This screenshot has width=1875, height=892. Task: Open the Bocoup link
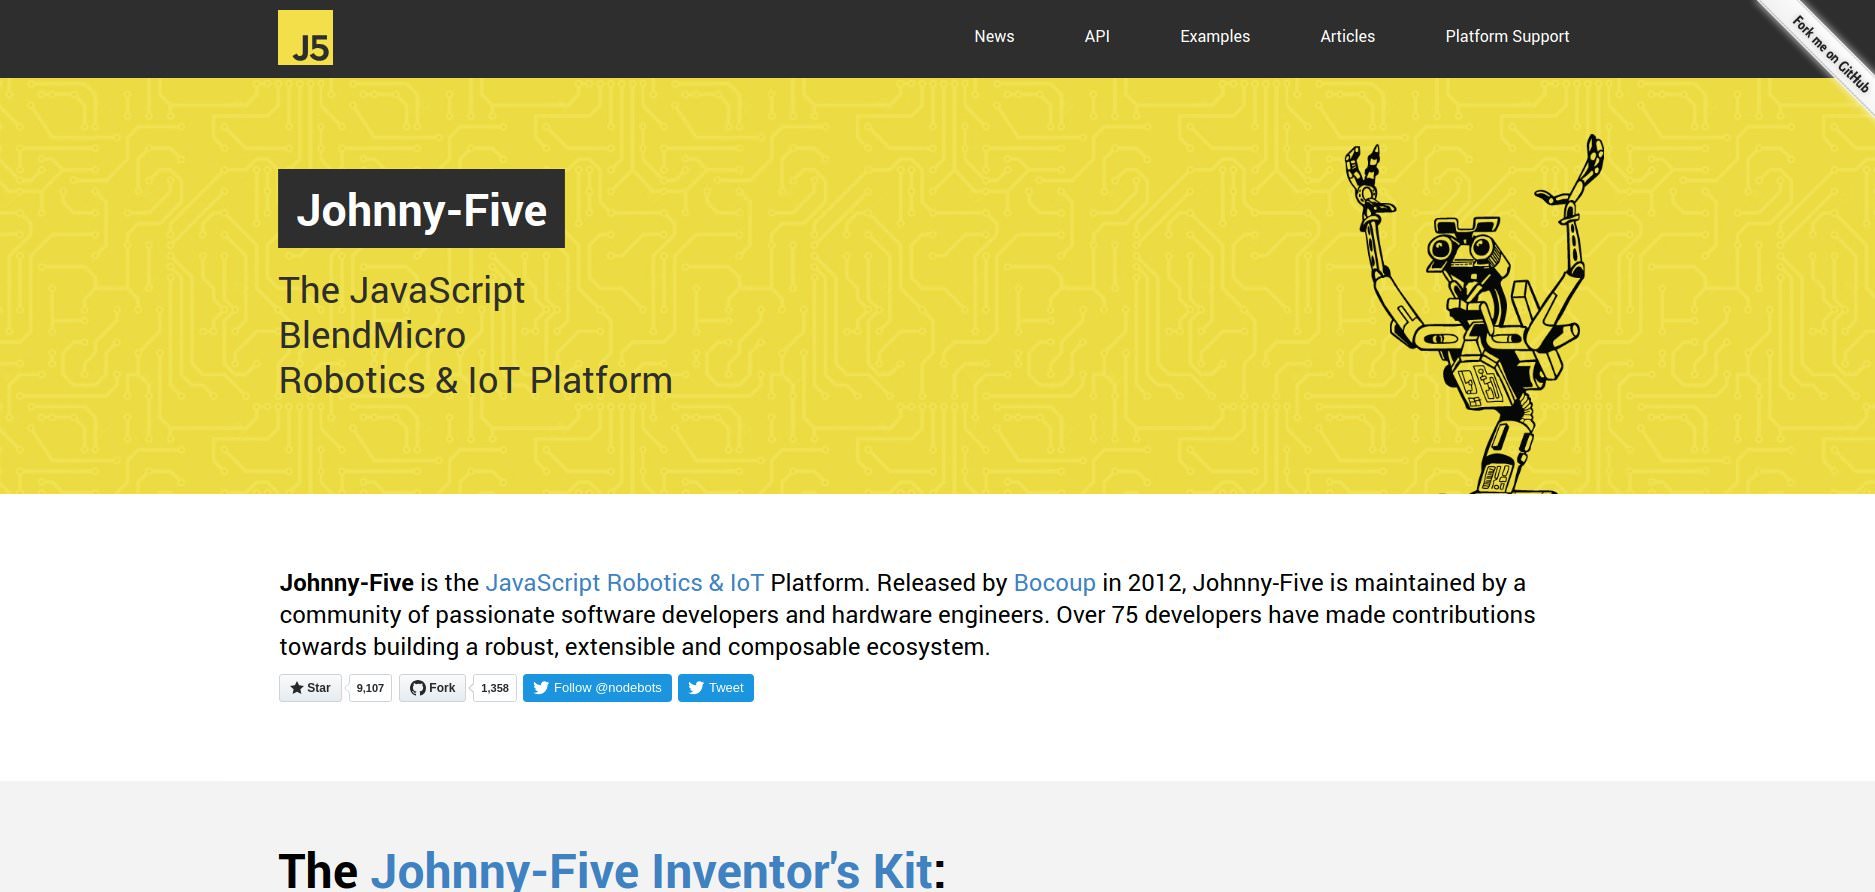pos(1054,583)
